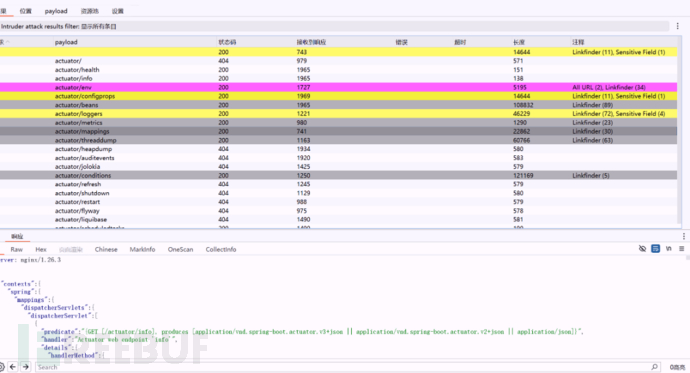Open the Hex response view
690x373 pixels.
click(x=41, y=249)
